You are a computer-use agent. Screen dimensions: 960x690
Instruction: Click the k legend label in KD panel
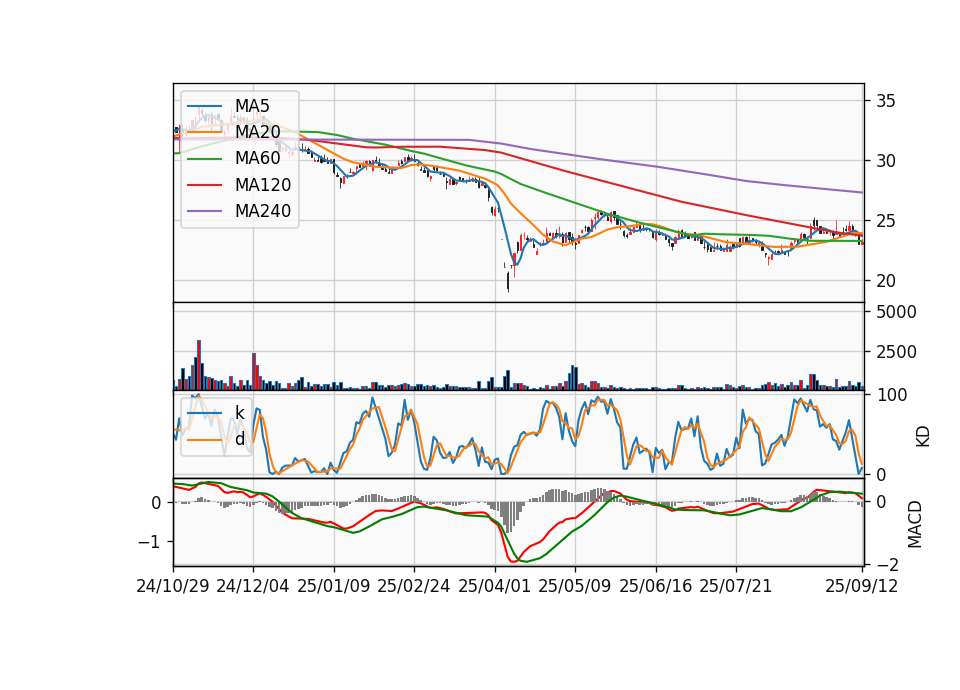[x=239, y=413]
